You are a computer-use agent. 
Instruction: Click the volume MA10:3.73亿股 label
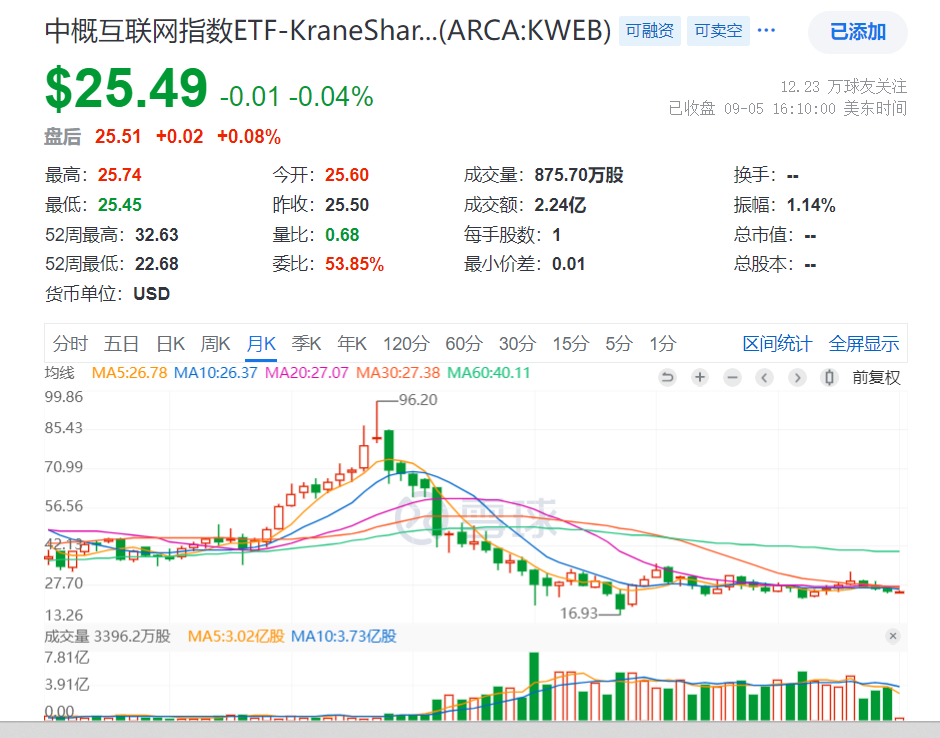[x=344, y=636]
